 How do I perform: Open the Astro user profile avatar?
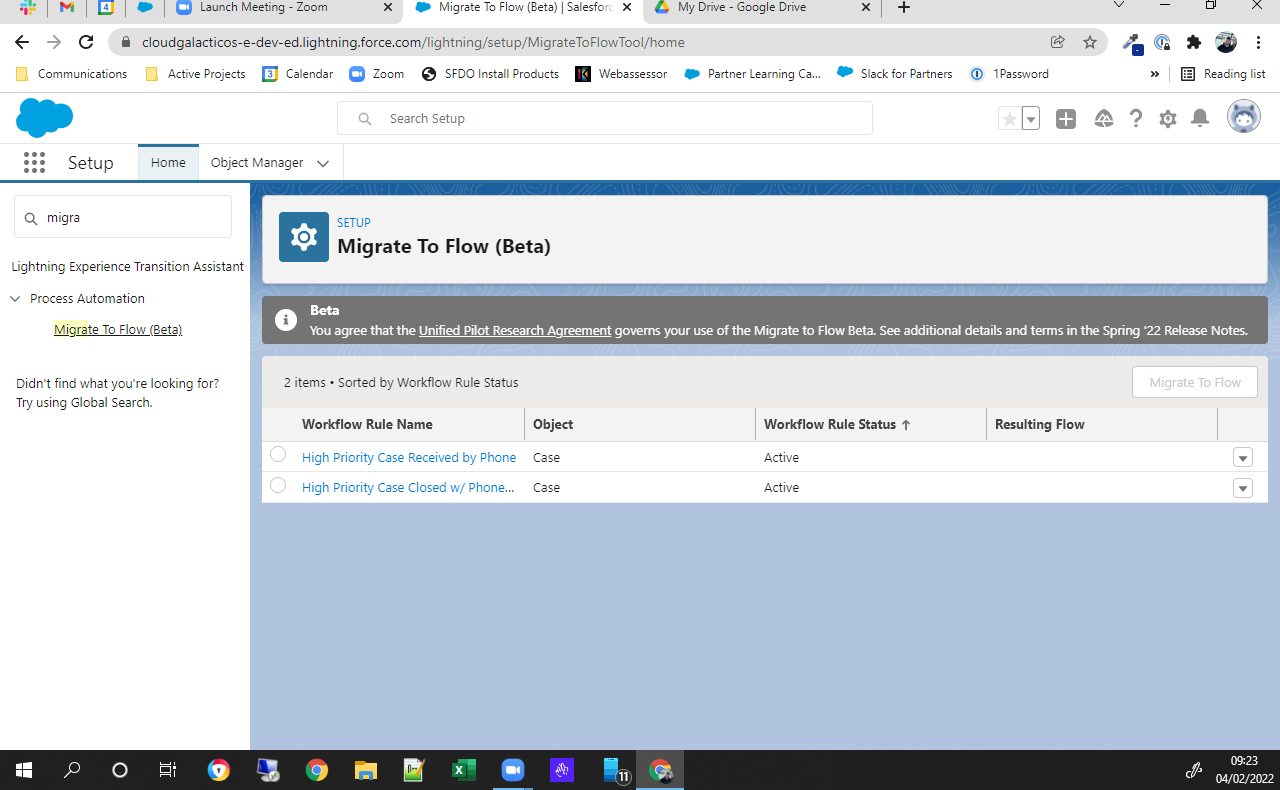click(1244, 117)
